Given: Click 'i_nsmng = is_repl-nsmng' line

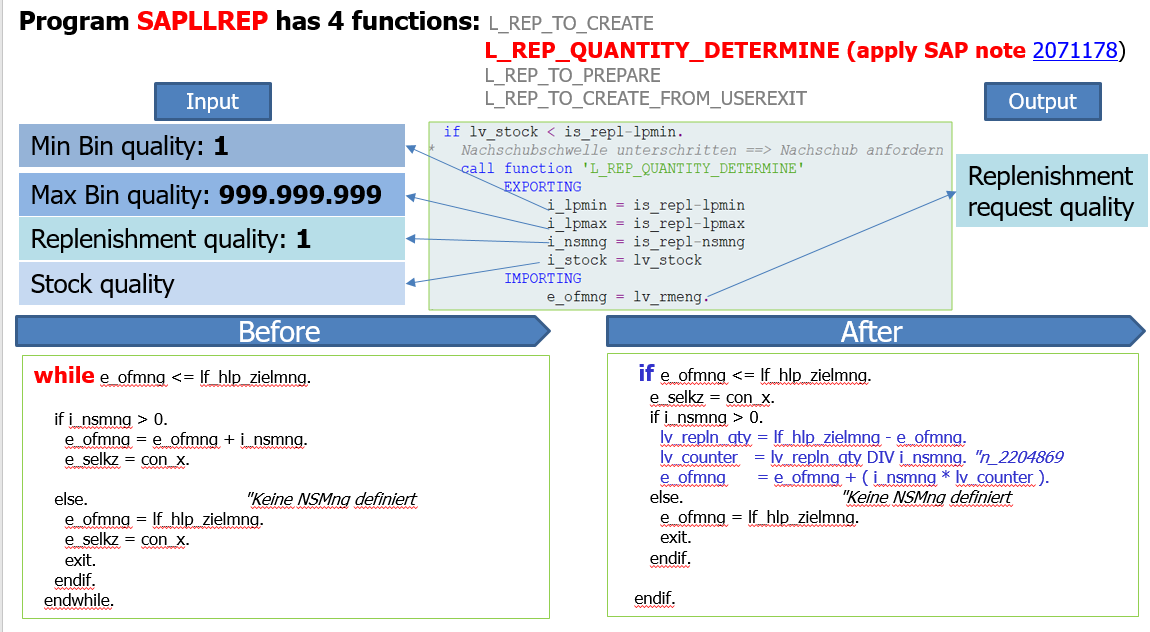Looking at the screenshot, I should [645, 242].
